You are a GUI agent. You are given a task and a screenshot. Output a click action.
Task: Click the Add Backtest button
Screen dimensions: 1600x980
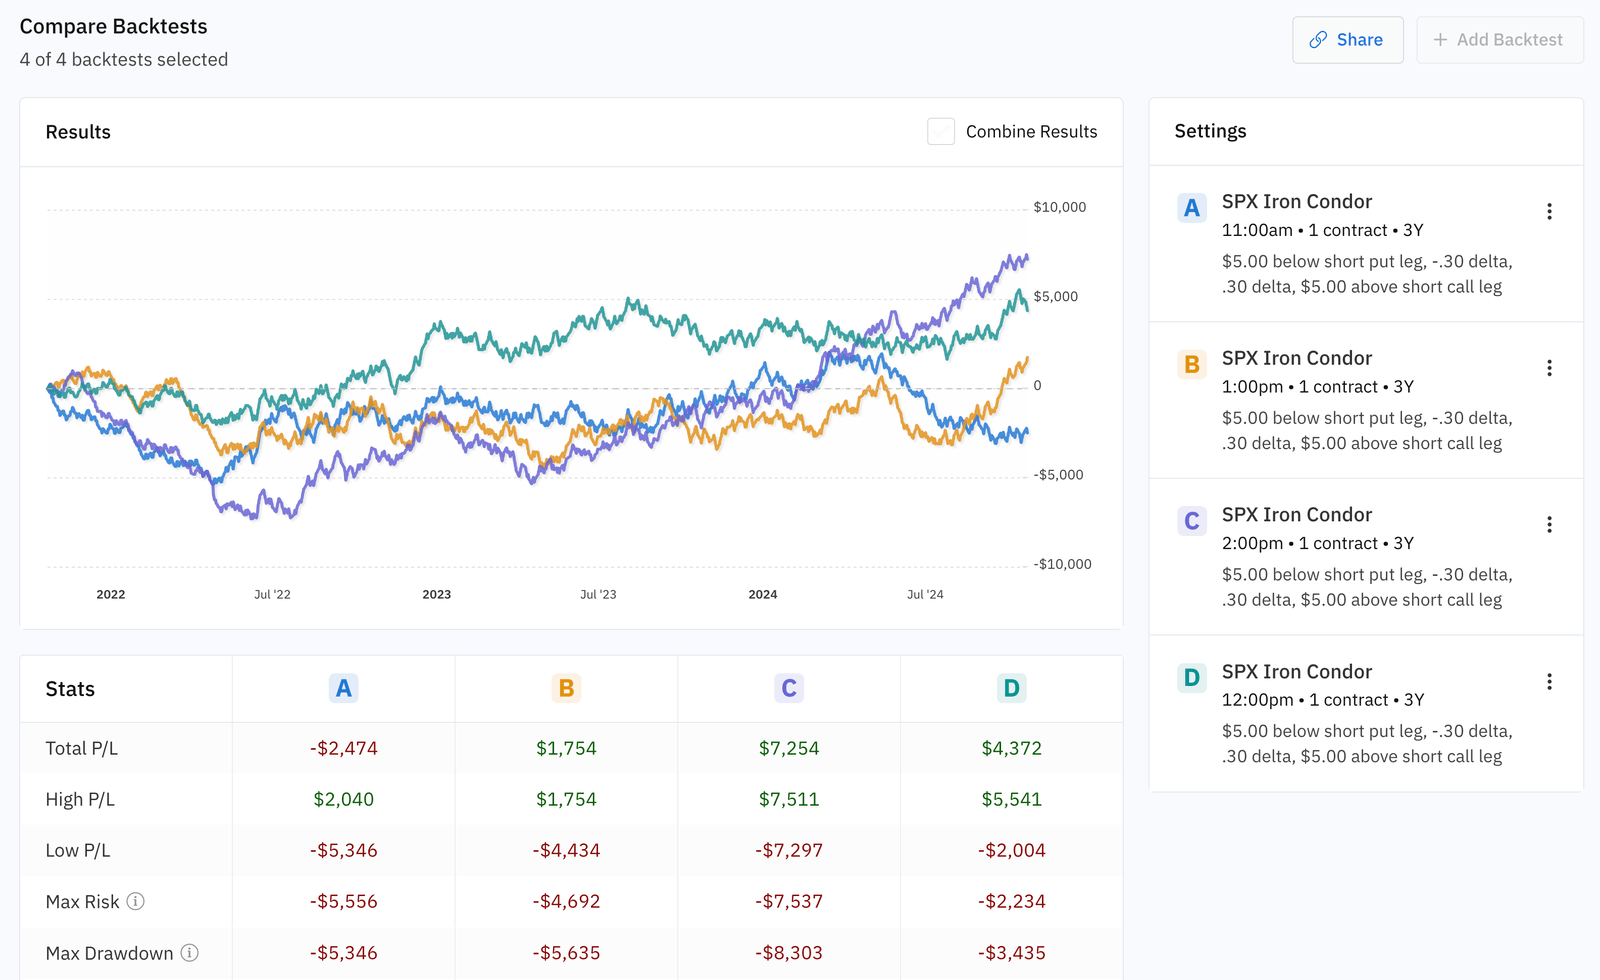pyautogui.click(x=1499, y=40)
